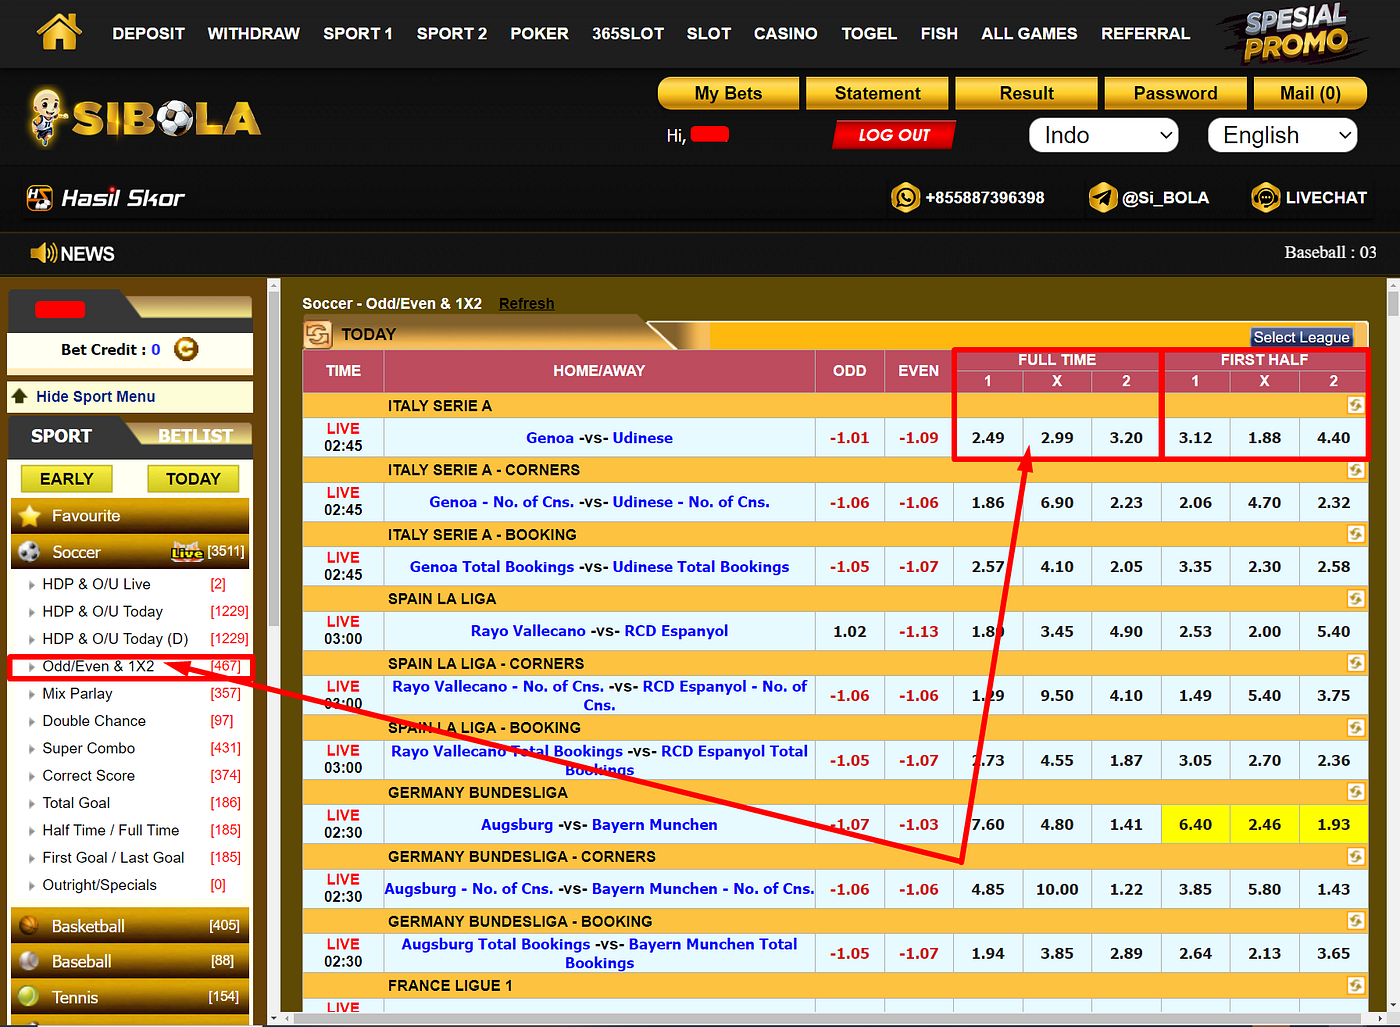This screenshot has width=1400, height=1027.
Task: Select the Soccer ball sport icon
Action: click(29, 552)
